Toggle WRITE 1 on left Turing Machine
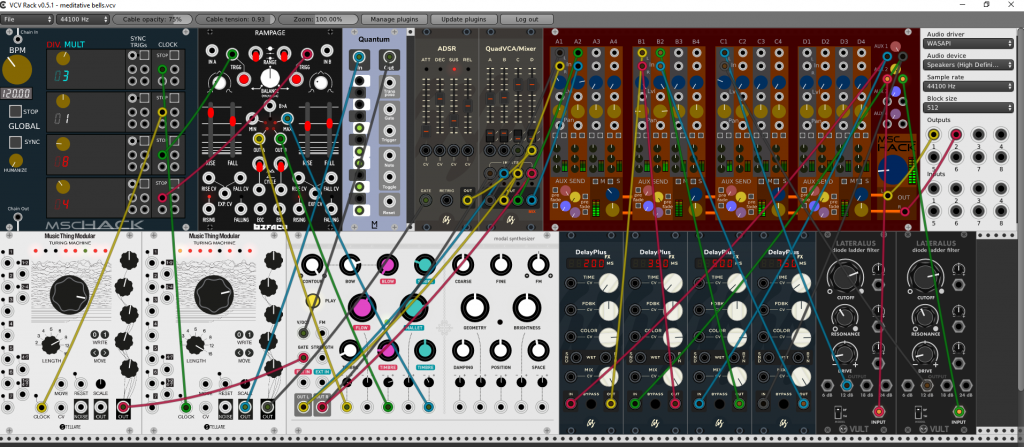 [104, 334]
